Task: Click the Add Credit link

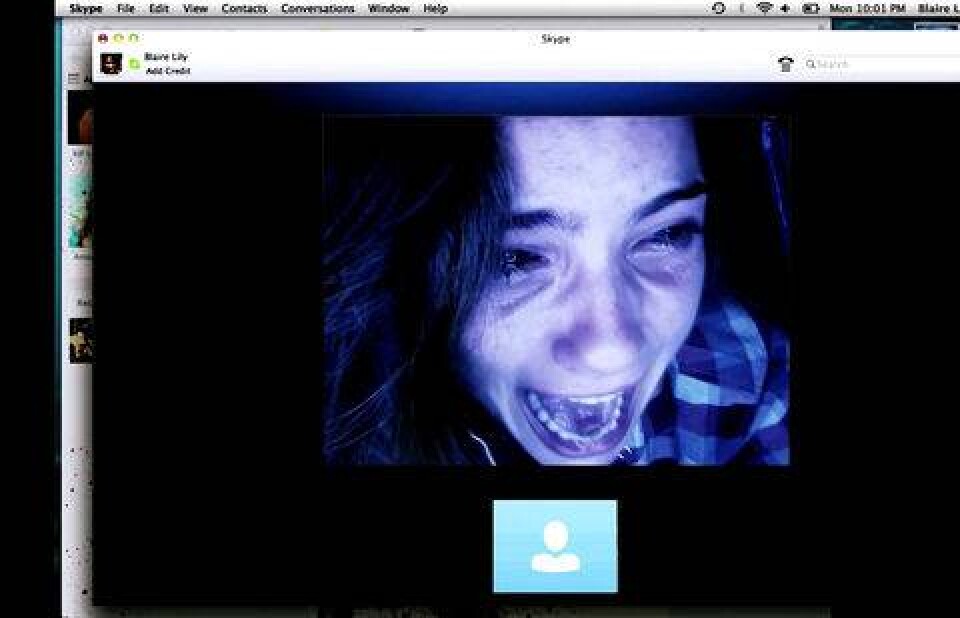Action: coord(168,71)
